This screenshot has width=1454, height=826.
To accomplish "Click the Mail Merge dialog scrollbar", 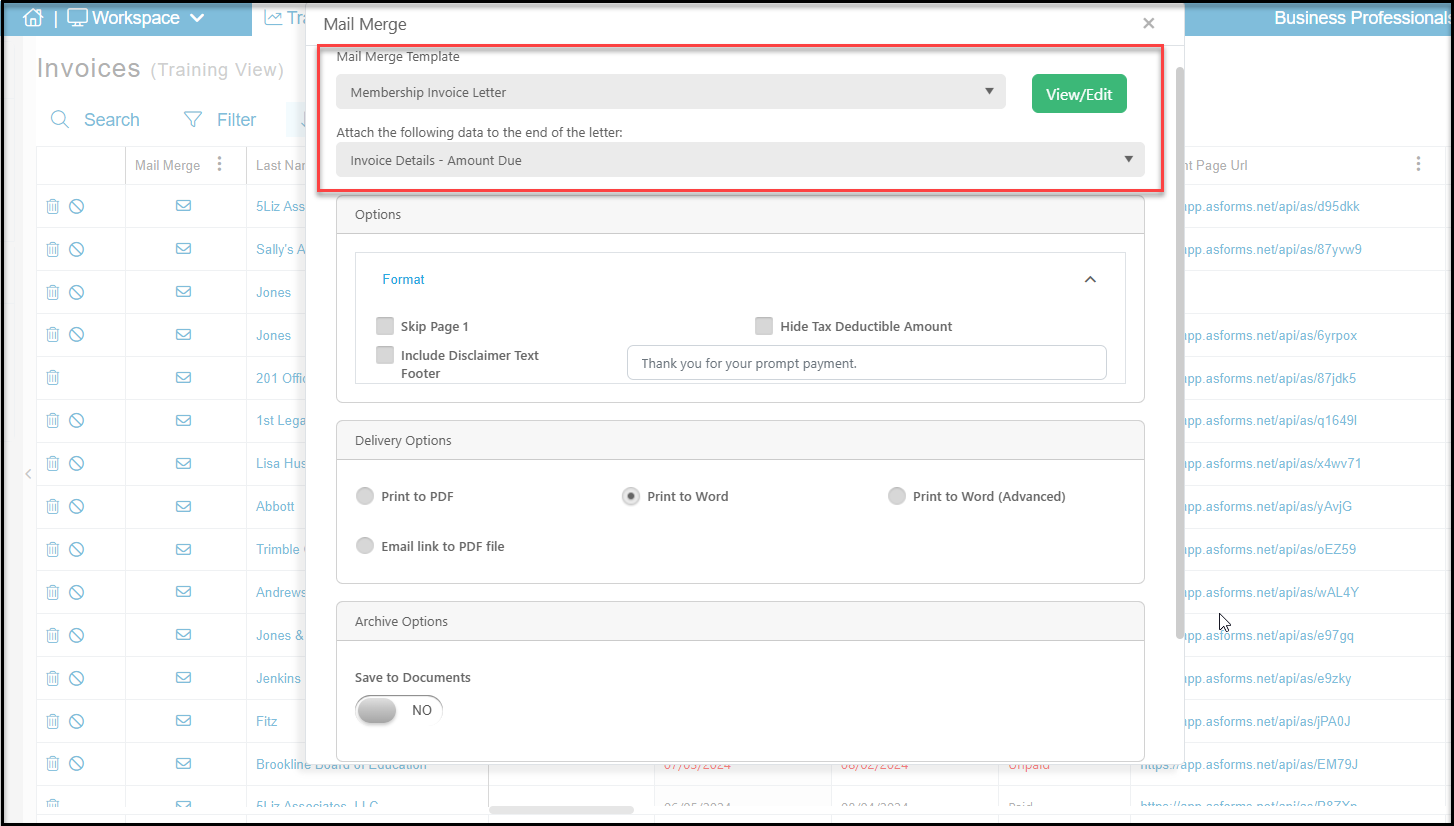I will 1180,352.
